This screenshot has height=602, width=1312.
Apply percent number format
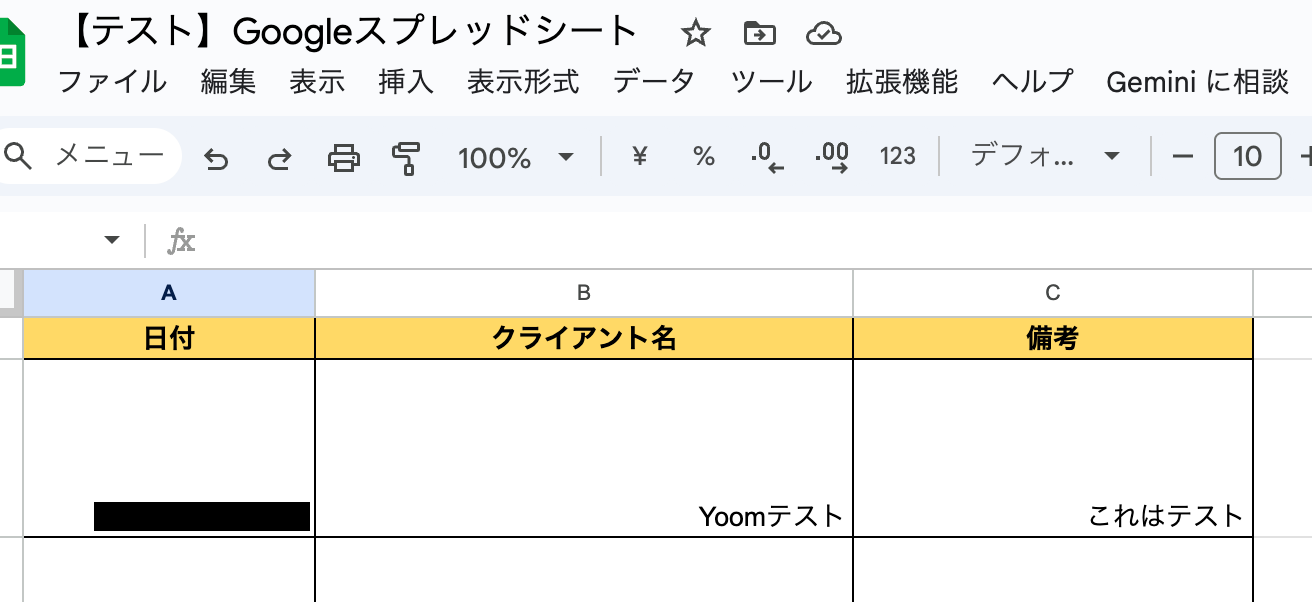(704, 157)
